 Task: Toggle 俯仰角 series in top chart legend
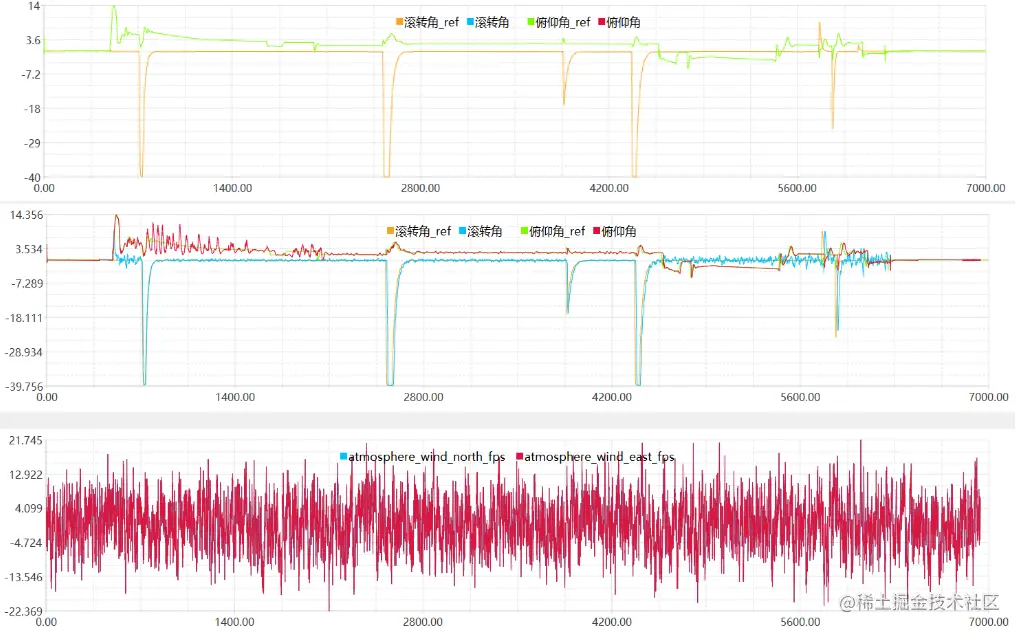(x=619, y=22)
